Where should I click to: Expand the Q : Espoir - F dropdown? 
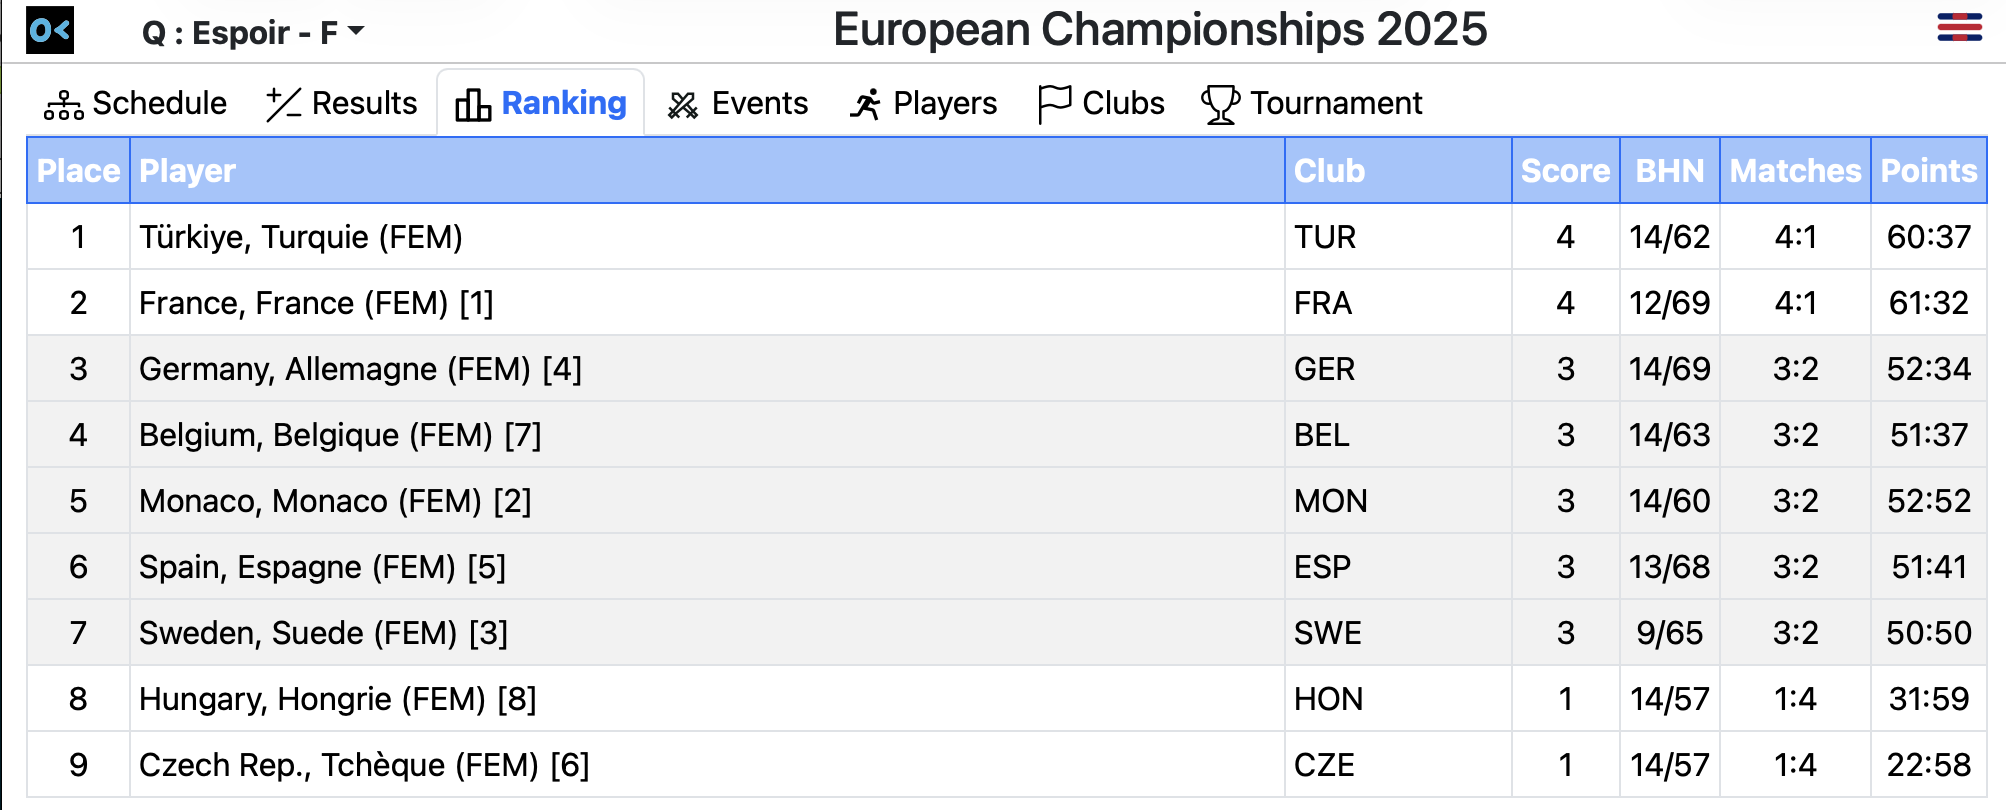(253, 33)
